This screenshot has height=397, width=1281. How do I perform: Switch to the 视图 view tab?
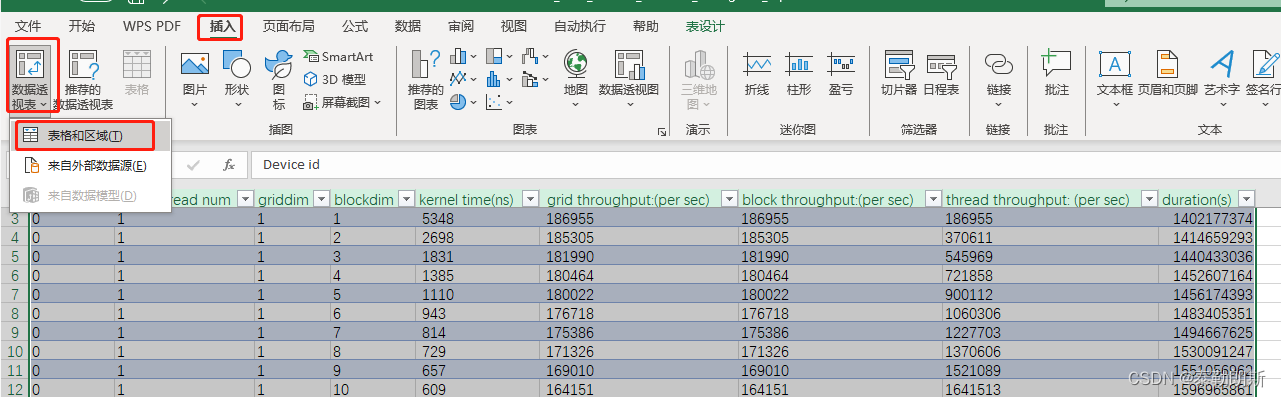(x=513, y=26)
